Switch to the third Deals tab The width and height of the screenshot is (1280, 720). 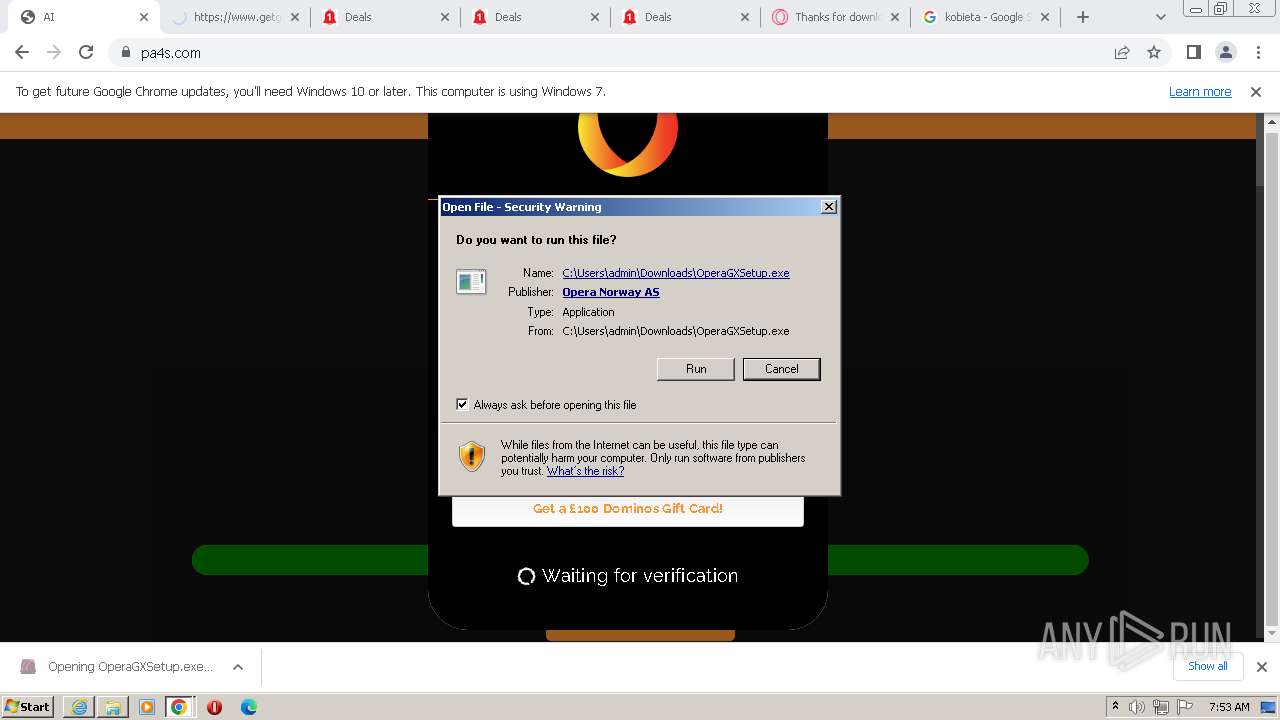685,17
